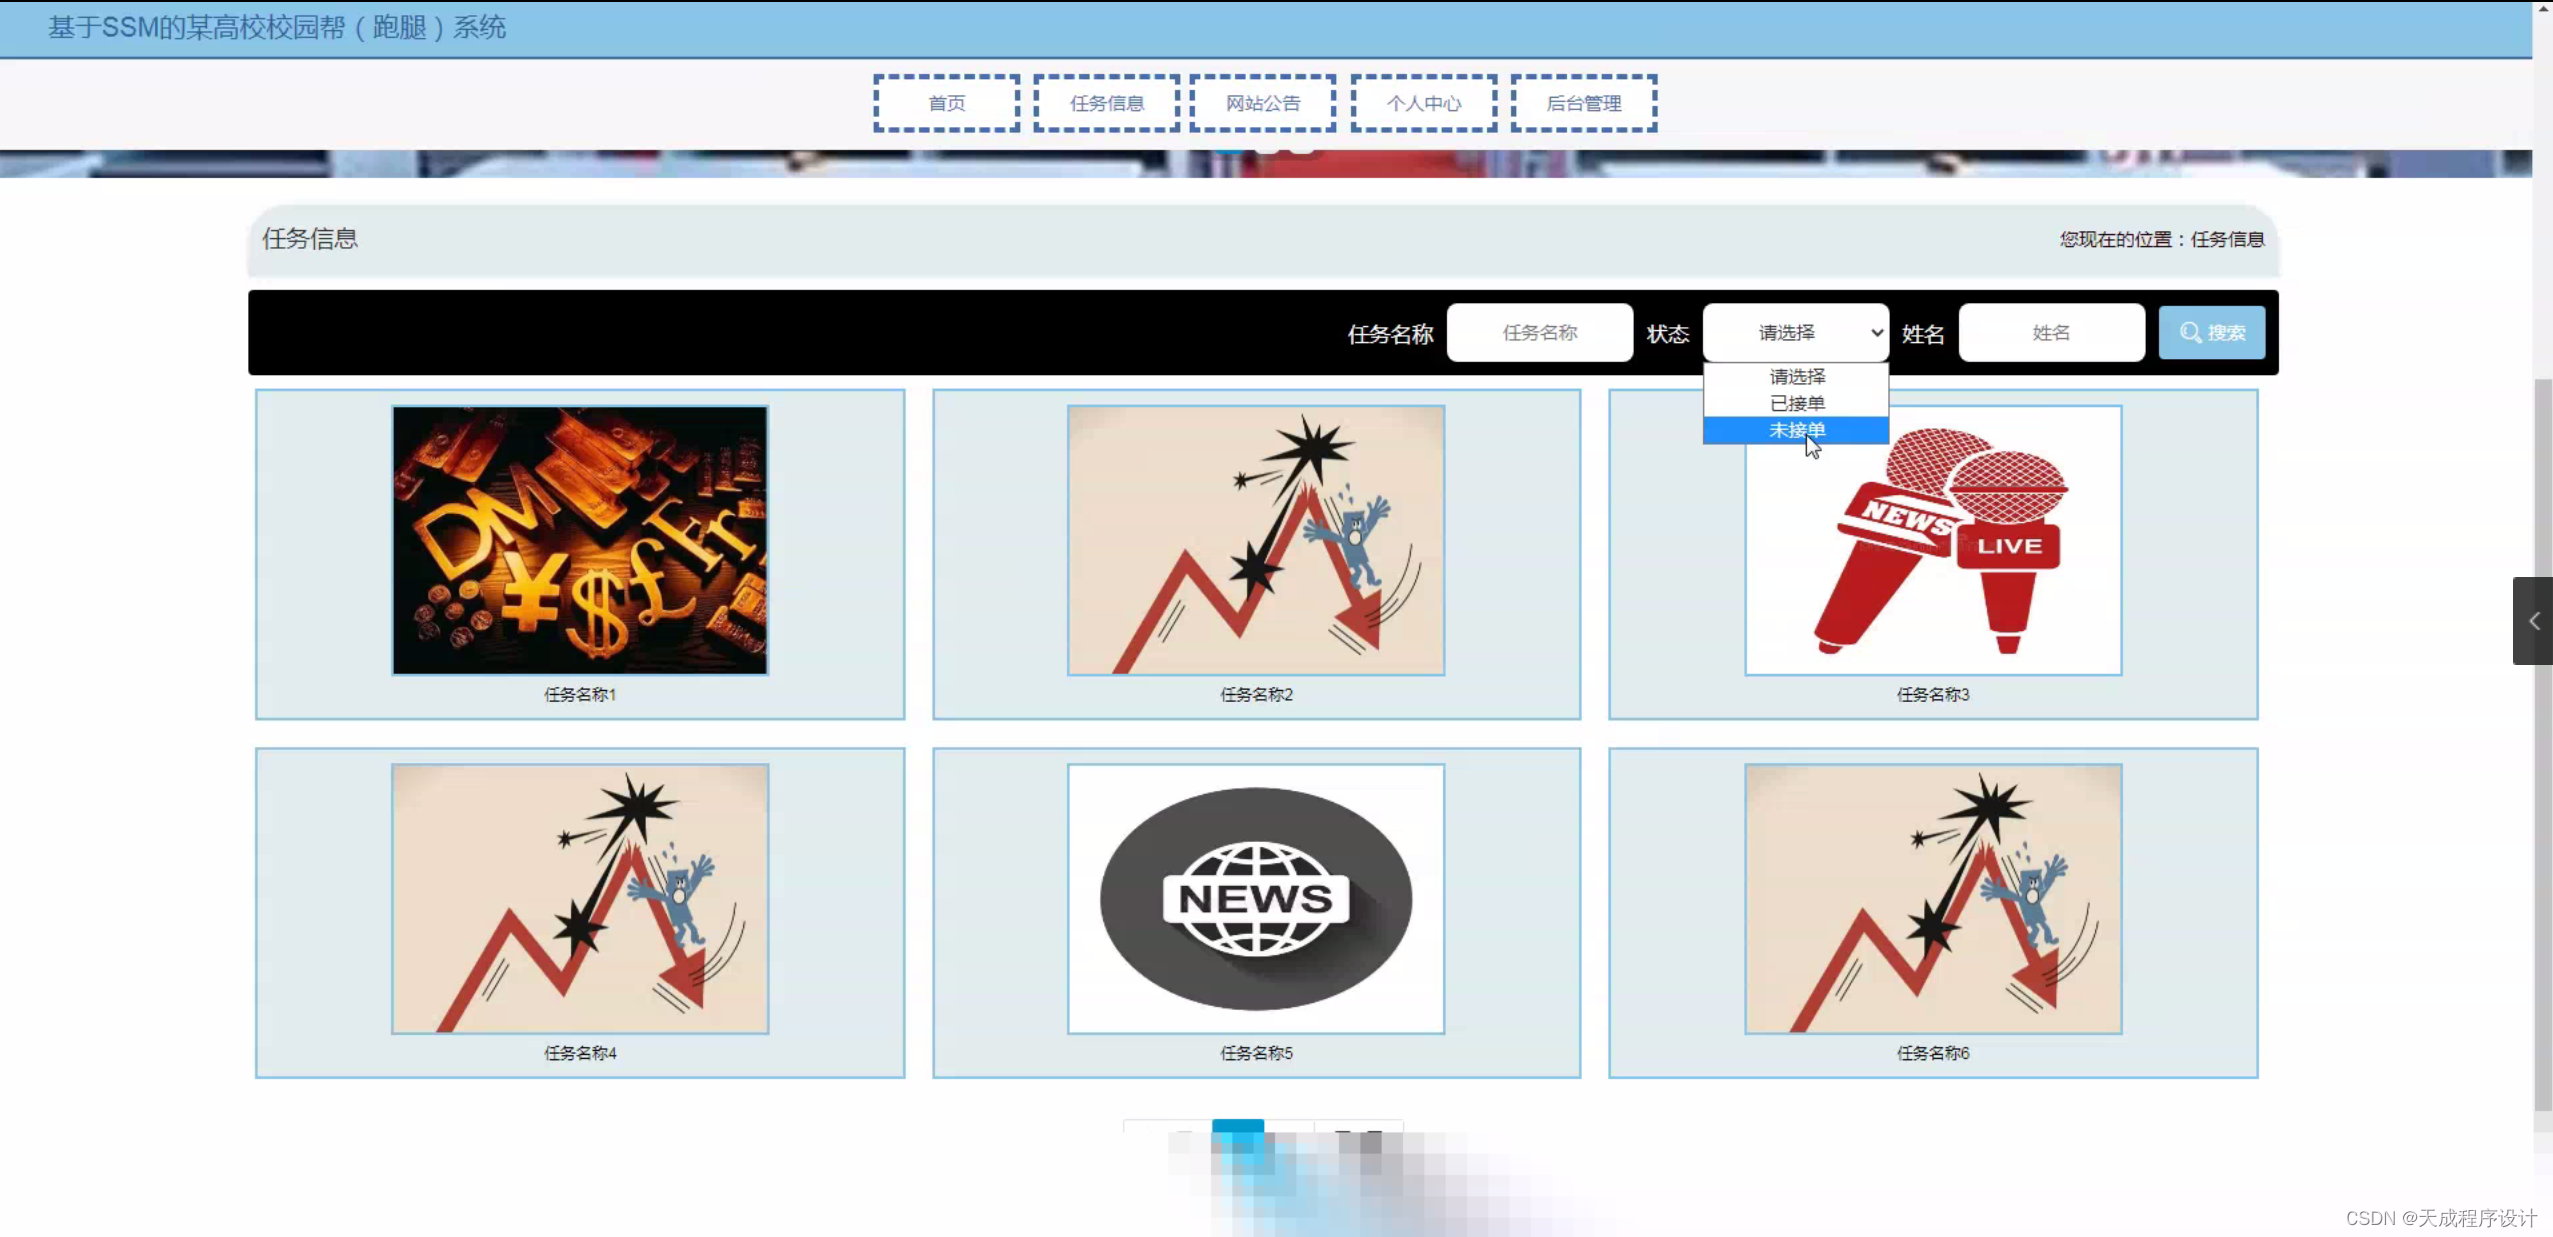Open 网站公告 navigation item
The width and height of the screenshot is (2553, 1237).
1263,103
